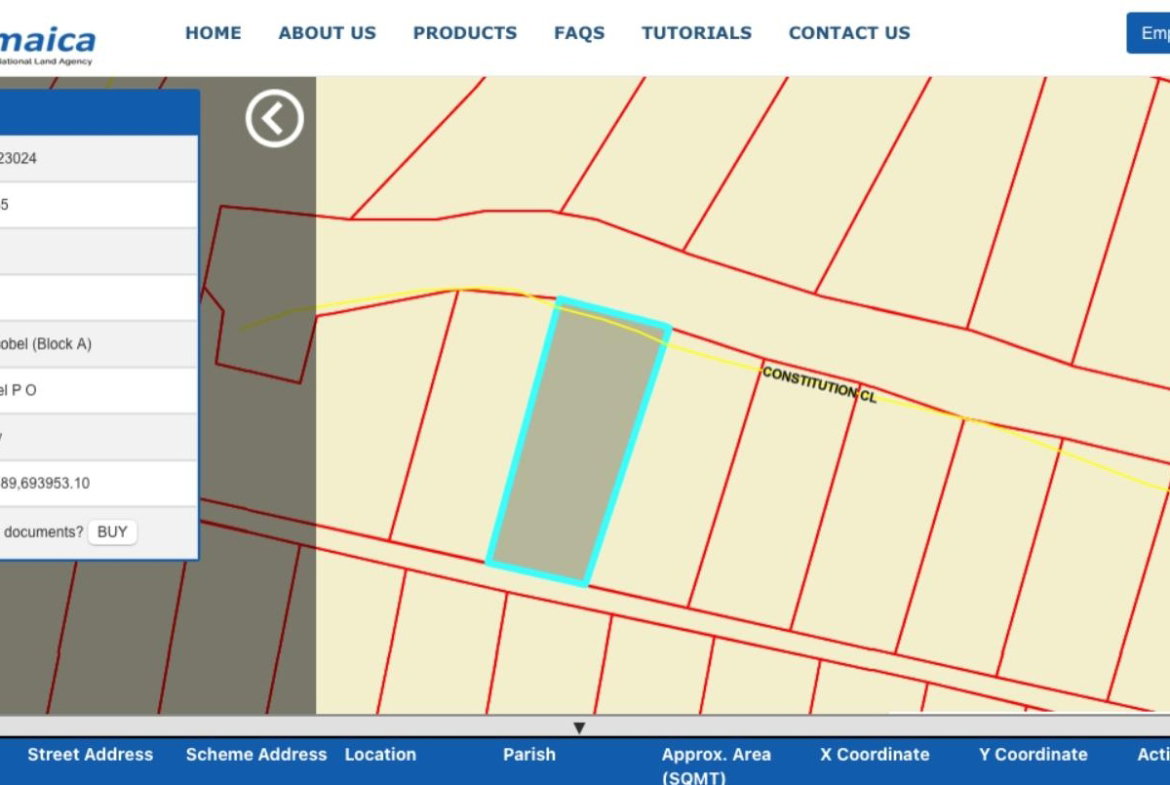1170x785 pixels.
Task: Open the HOME menu item
Action: [x=213, y=32]
